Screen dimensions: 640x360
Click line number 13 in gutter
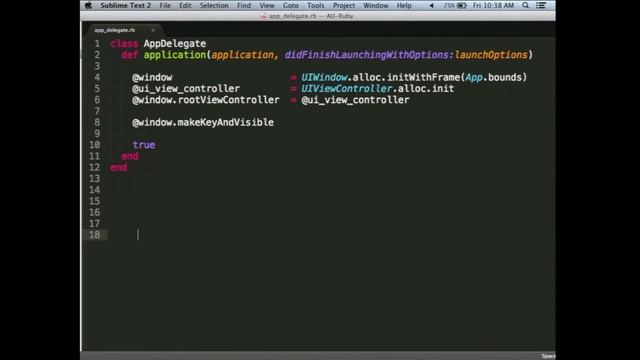(x=94, y=178)
